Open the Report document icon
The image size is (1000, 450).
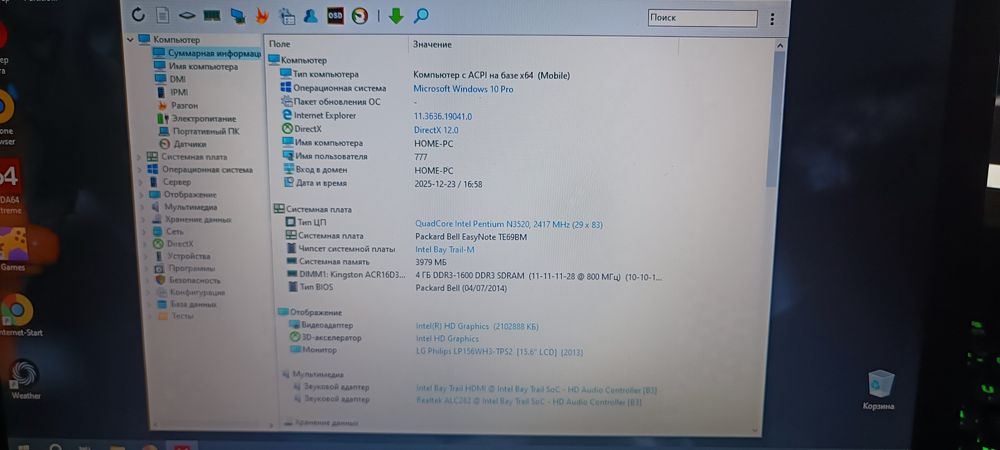point(163,15)
